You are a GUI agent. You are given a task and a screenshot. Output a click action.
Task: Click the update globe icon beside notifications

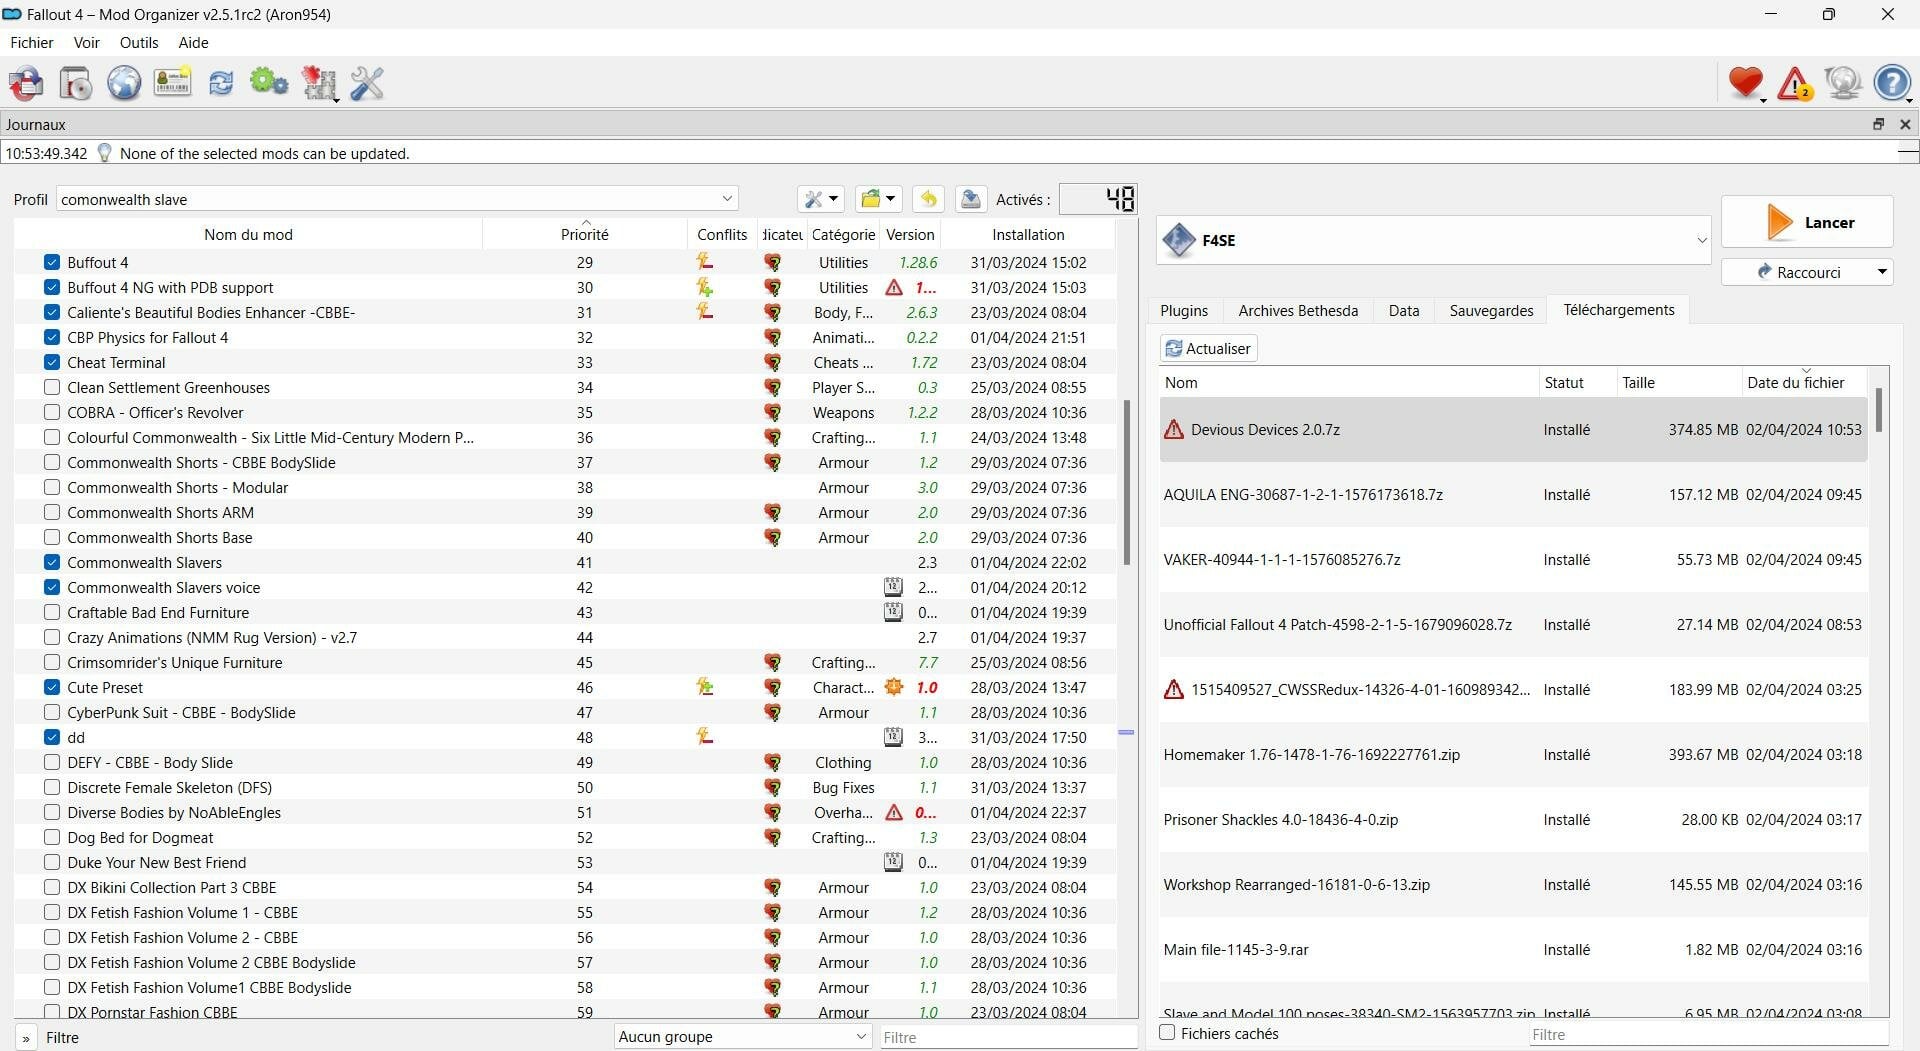(1843, 83)
